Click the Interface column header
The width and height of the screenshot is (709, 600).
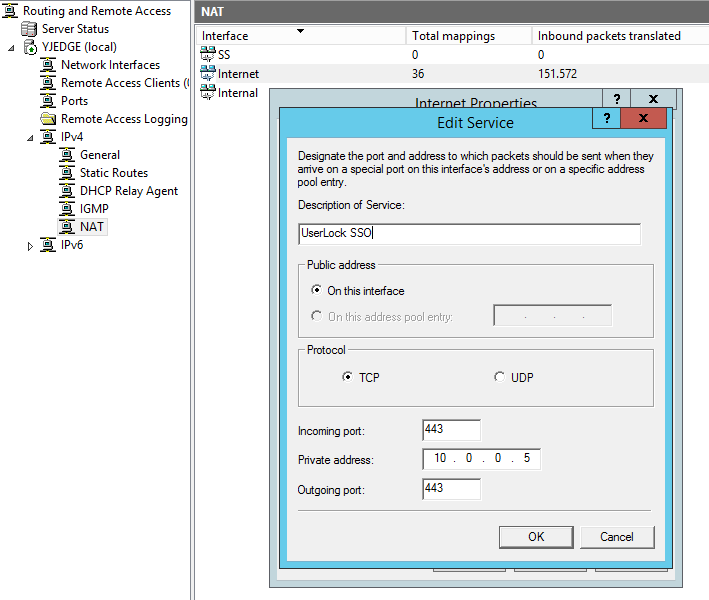(x=301, y=36)
